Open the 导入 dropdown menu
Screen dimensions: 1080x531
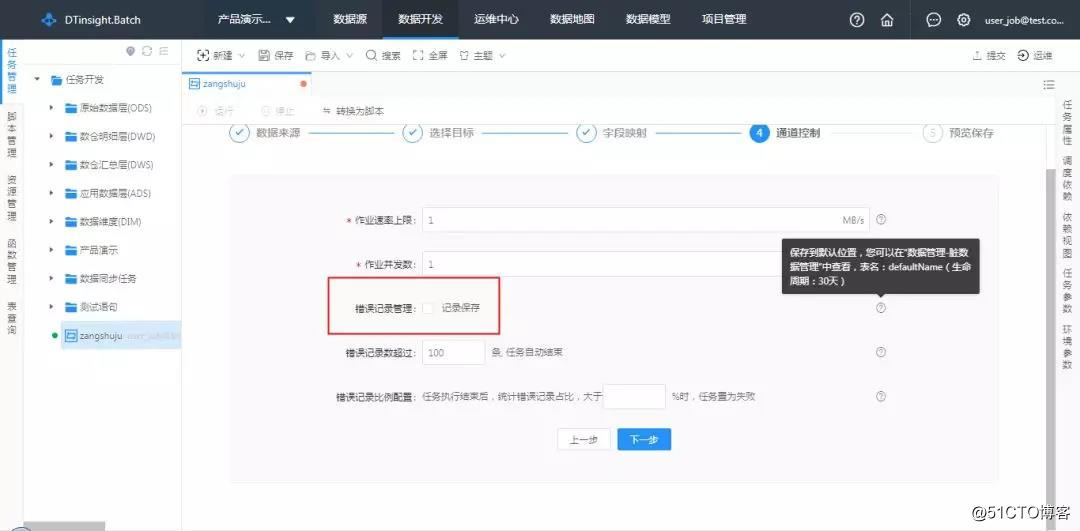click(329, 56)
